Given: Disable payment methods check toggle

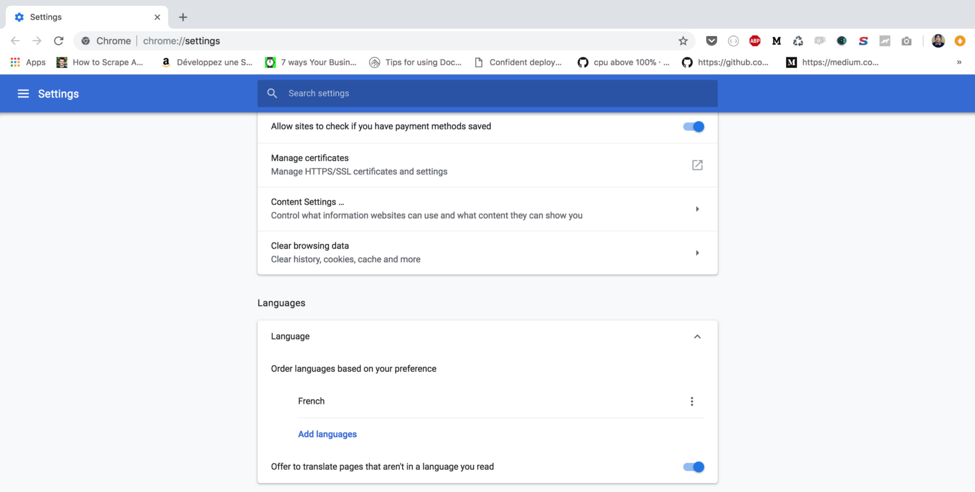Looking at the screenshot, I should (693, 127).
